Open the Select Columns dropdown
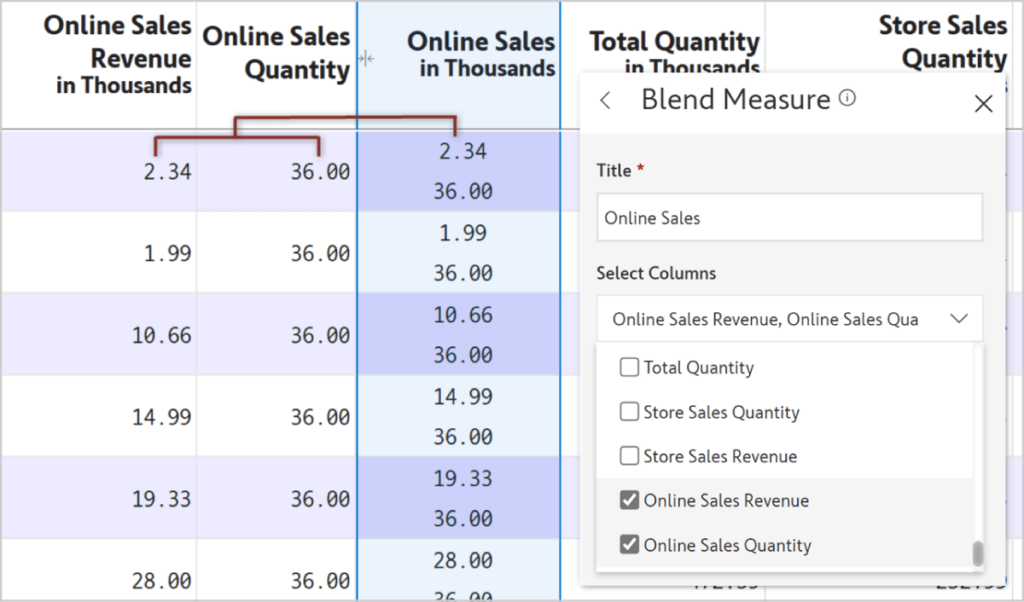Screen dimensions: 1024x602 [x=789, y=318]
